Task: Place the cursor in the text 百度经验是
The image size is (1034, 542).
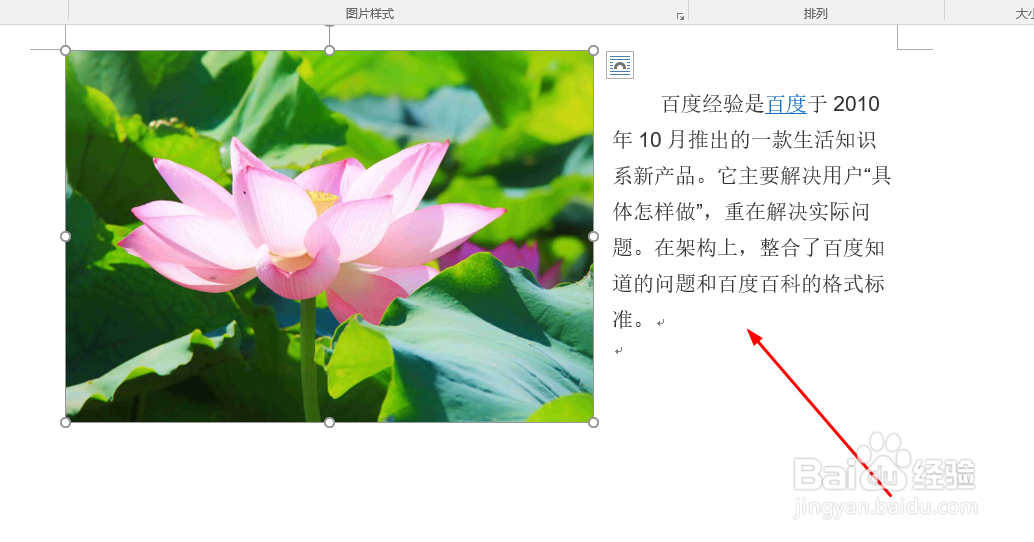Action: tap(713, 104)
